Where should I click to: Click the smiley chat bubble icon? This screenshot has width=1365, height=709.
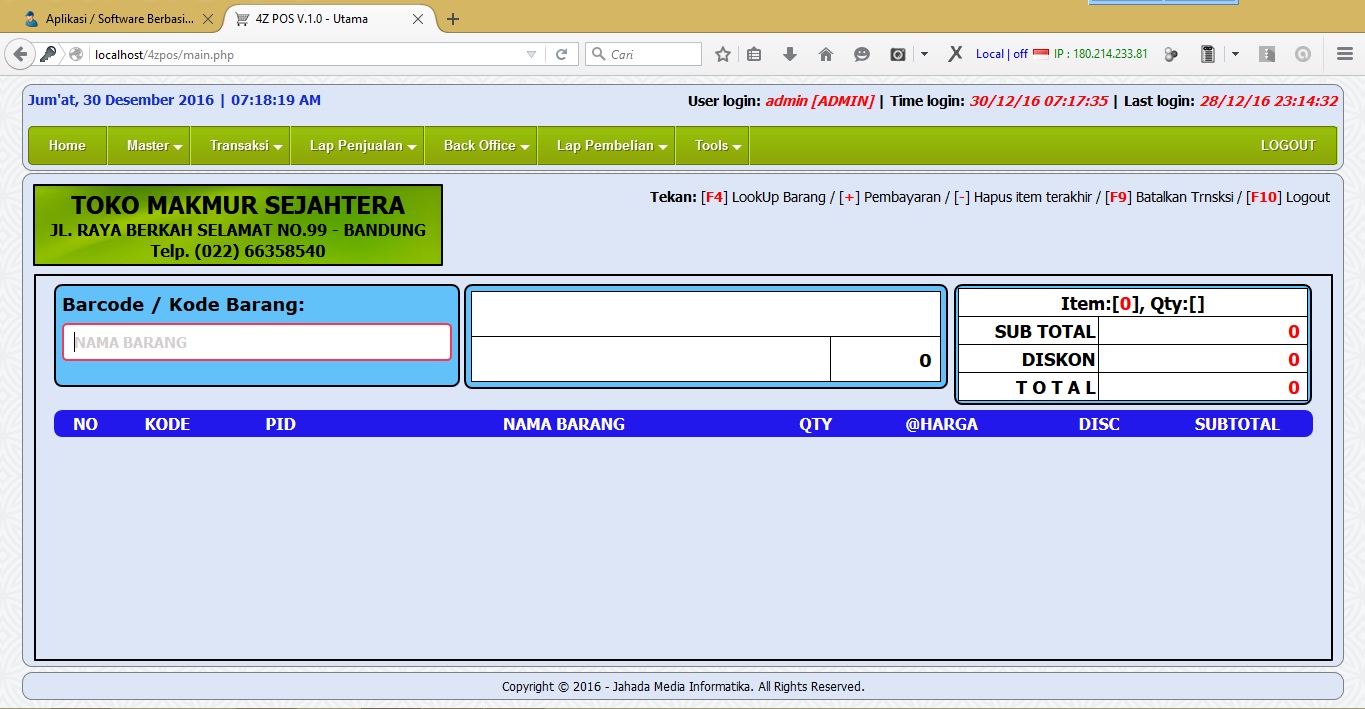(x=861, y=54)
